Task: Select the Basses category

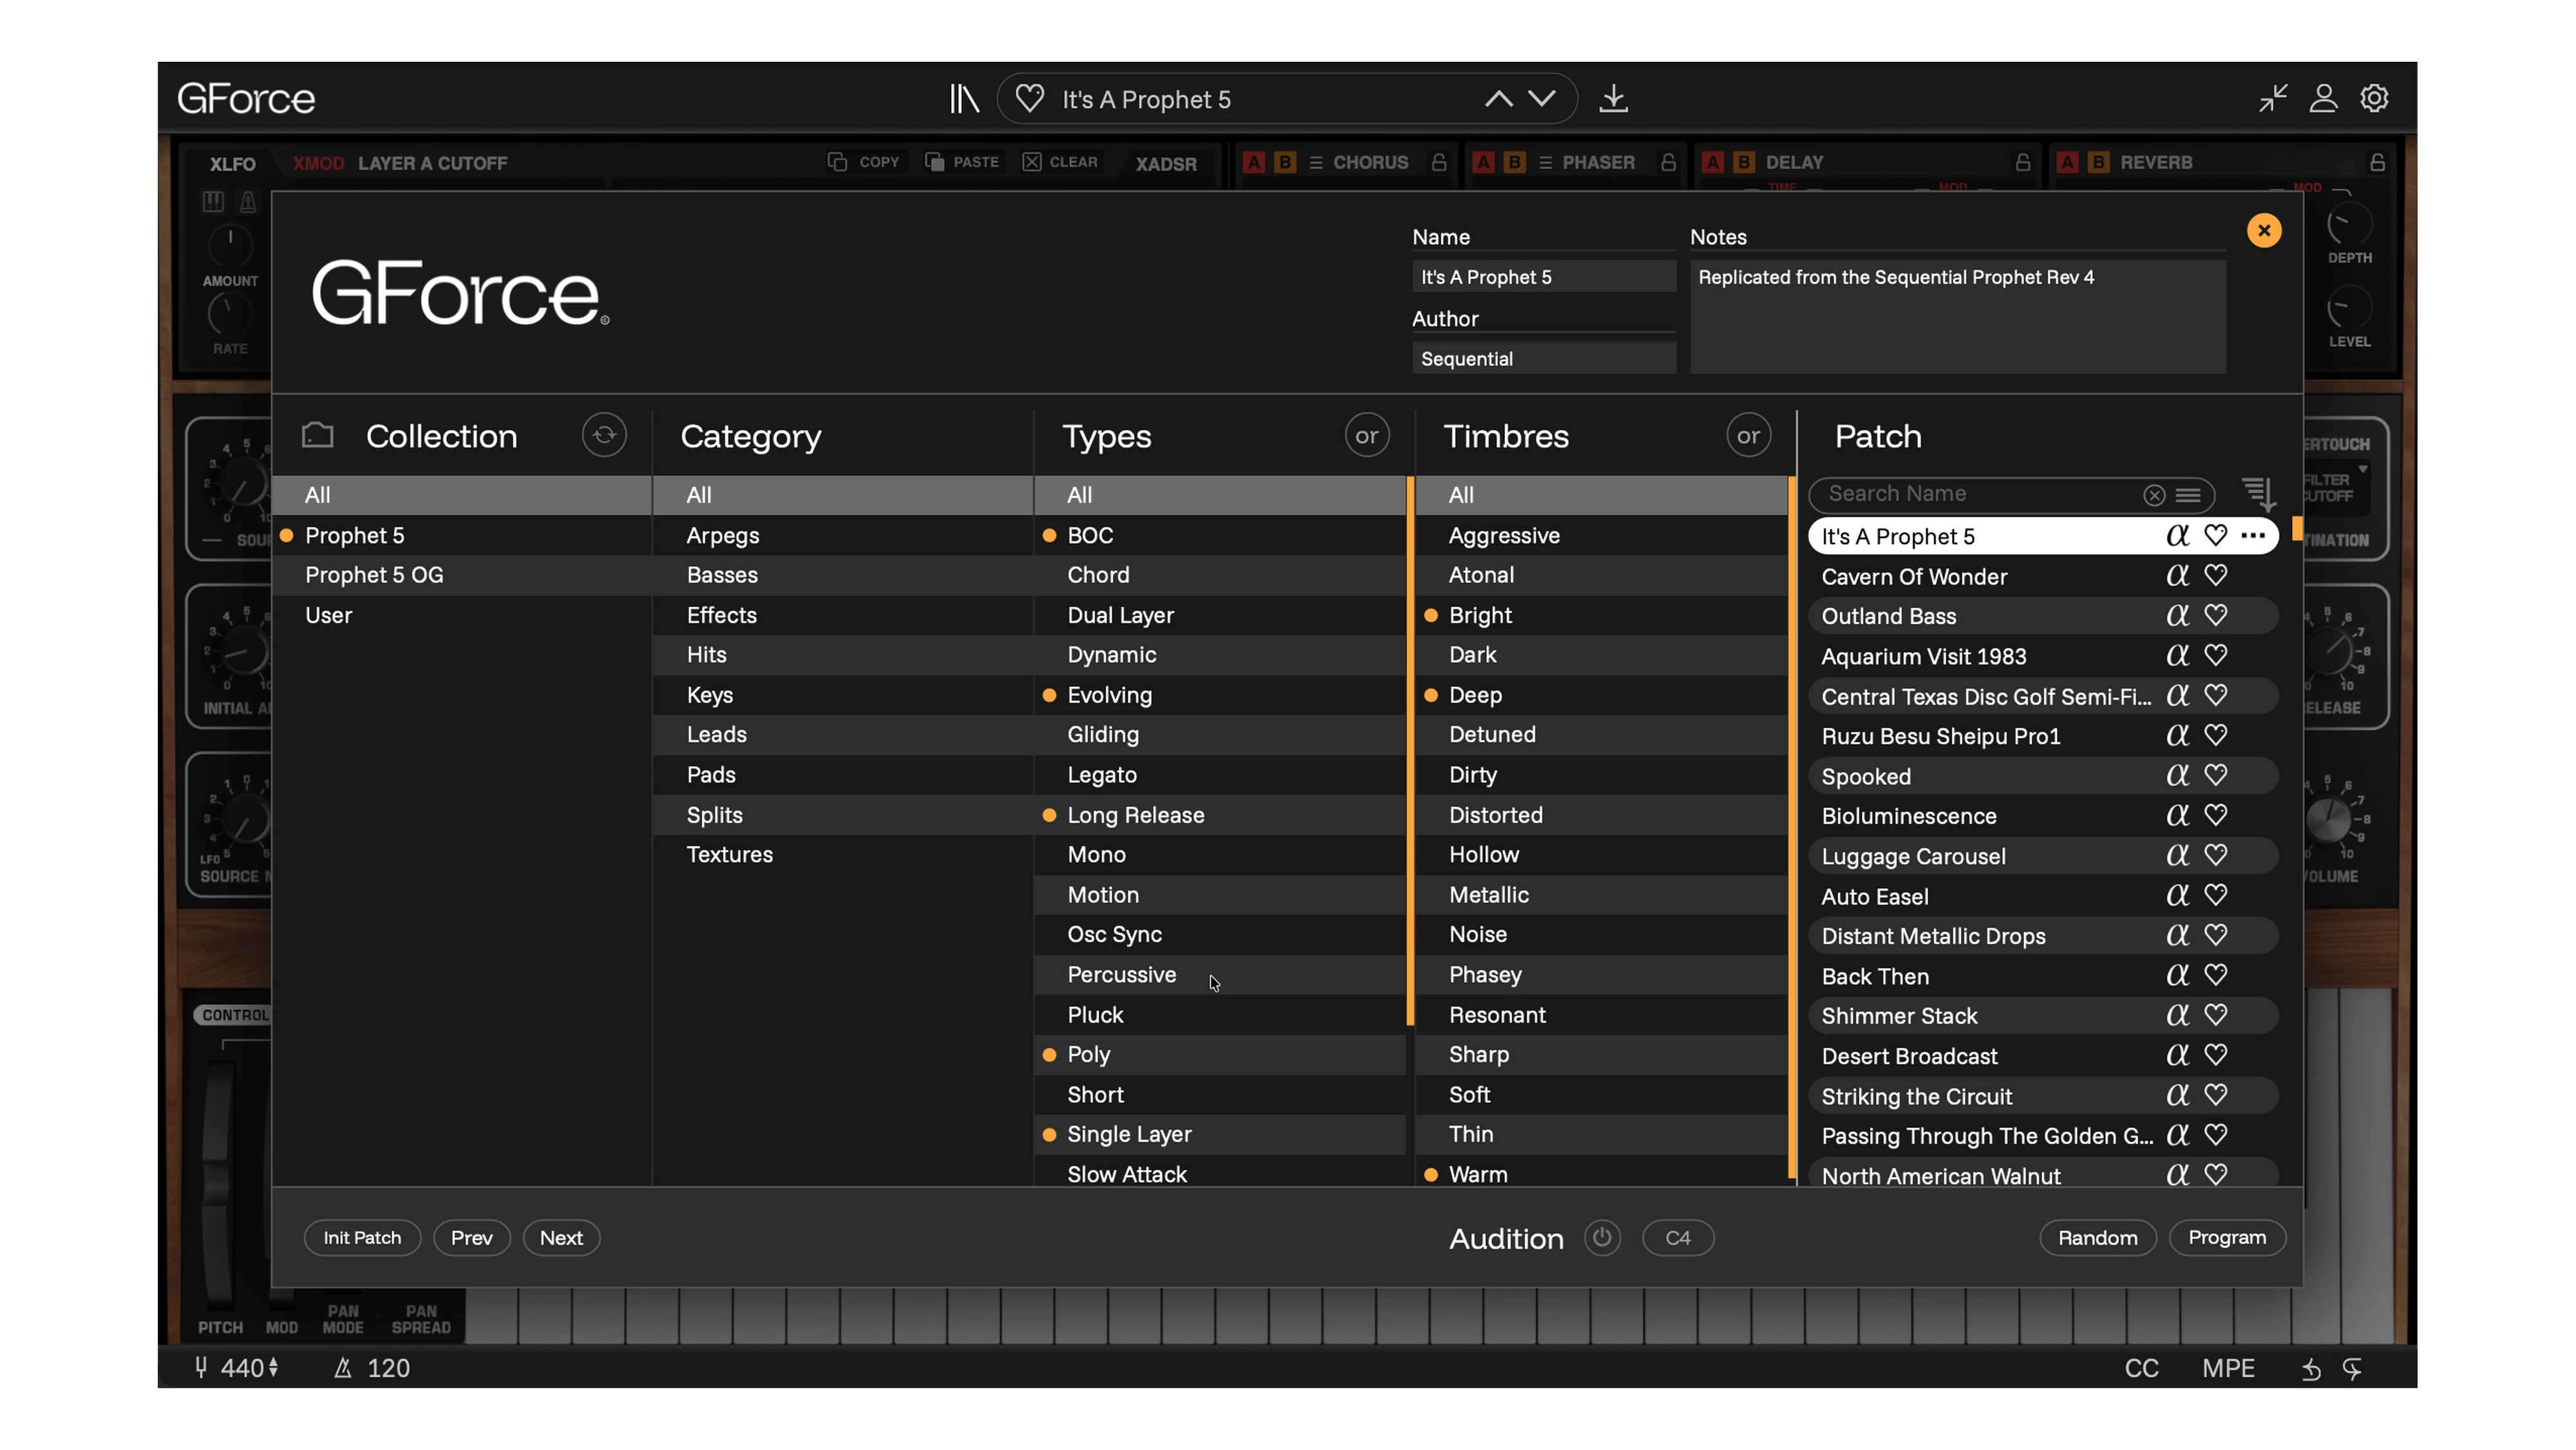Action: (x=842, y=575)
